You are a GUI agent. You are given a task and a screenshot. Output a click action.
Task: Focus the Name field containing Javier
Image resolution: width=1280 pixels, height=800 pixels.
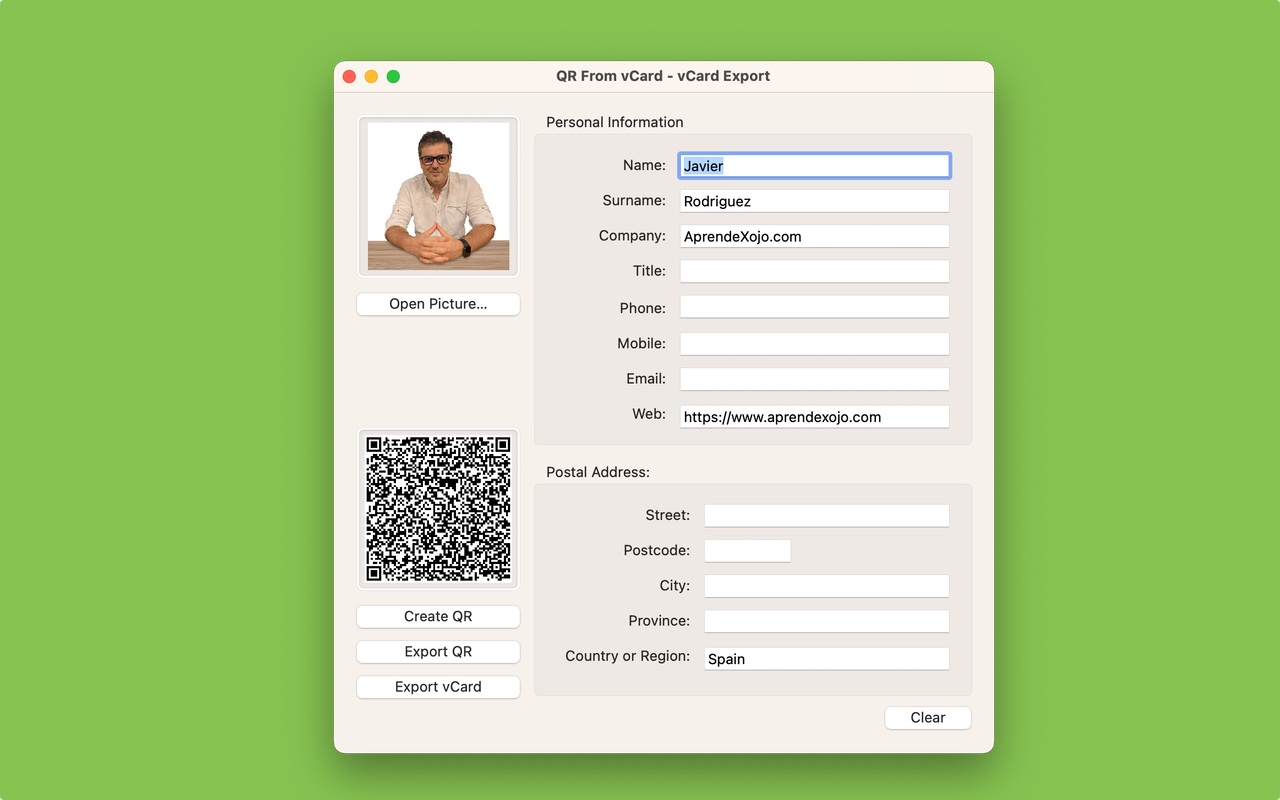coord(814,166)
